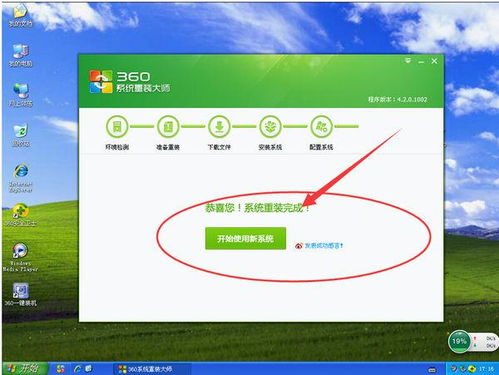Click the My Computer desktop icon

[x=20, y=55]
